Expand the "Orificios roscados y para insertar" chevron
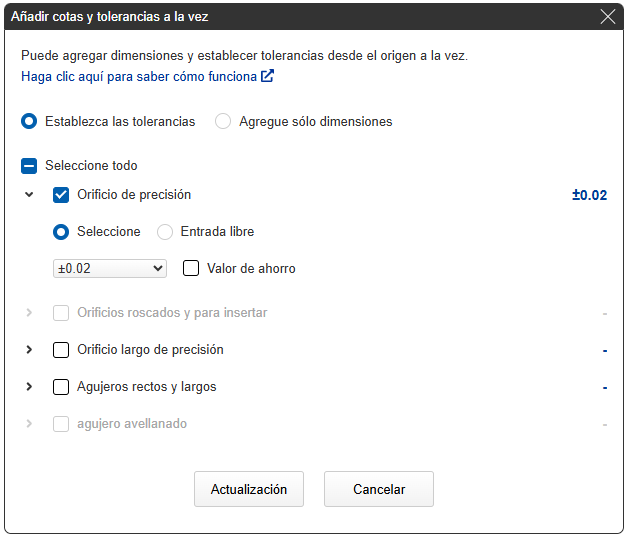The width and height of the screenshot is (626, 537). (x=29, y=313)
